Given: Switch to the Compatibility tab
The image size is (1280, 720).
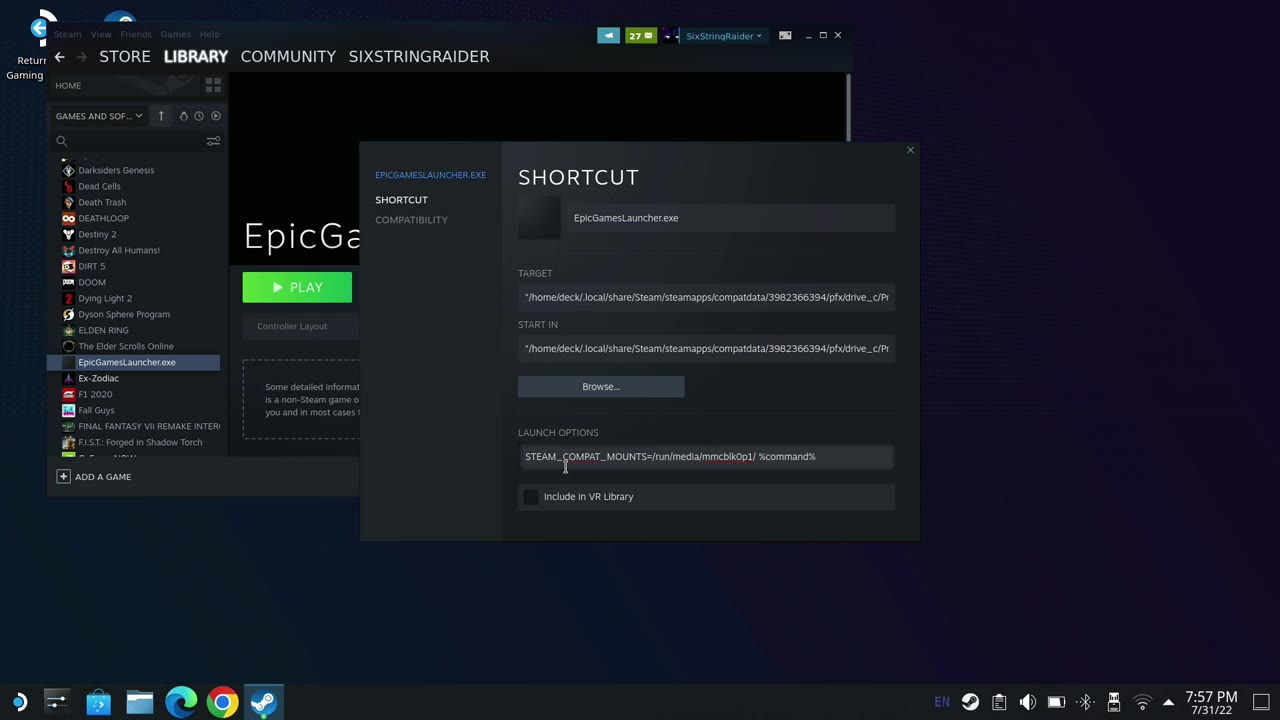Looking at the screenshot, I should [411, 220].
